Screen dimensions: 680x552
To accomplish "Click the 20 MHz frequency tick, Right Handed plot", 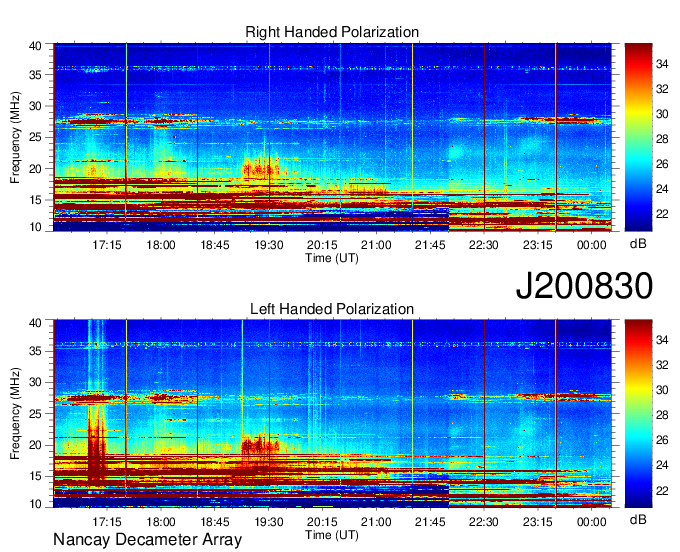I will pos(36,169).
